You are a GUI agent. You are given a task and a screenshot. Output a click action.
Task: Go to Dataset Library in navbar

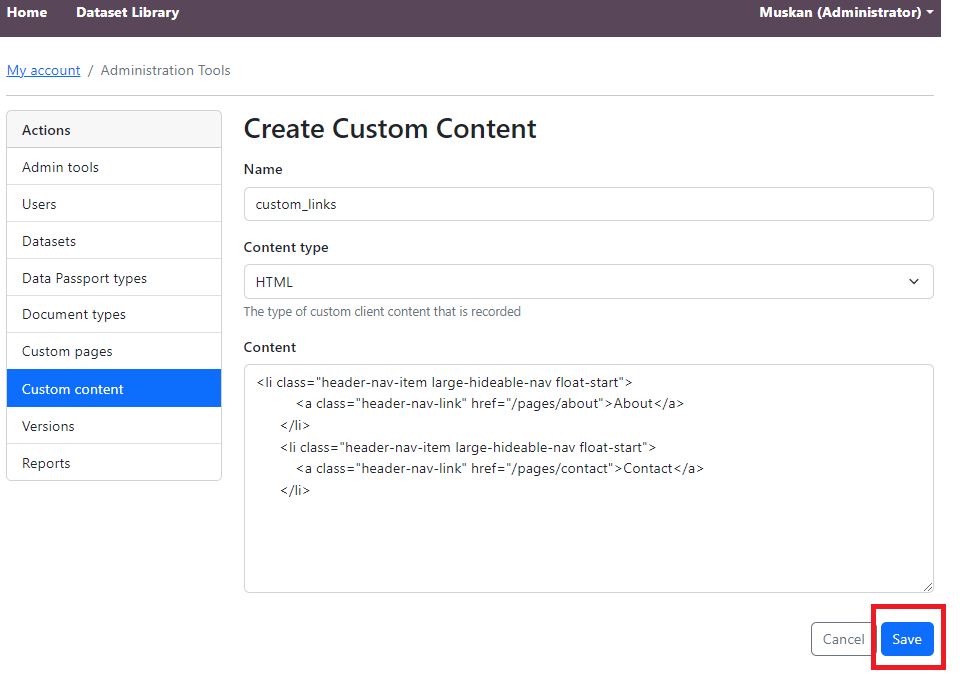click(x=127, y=13)
